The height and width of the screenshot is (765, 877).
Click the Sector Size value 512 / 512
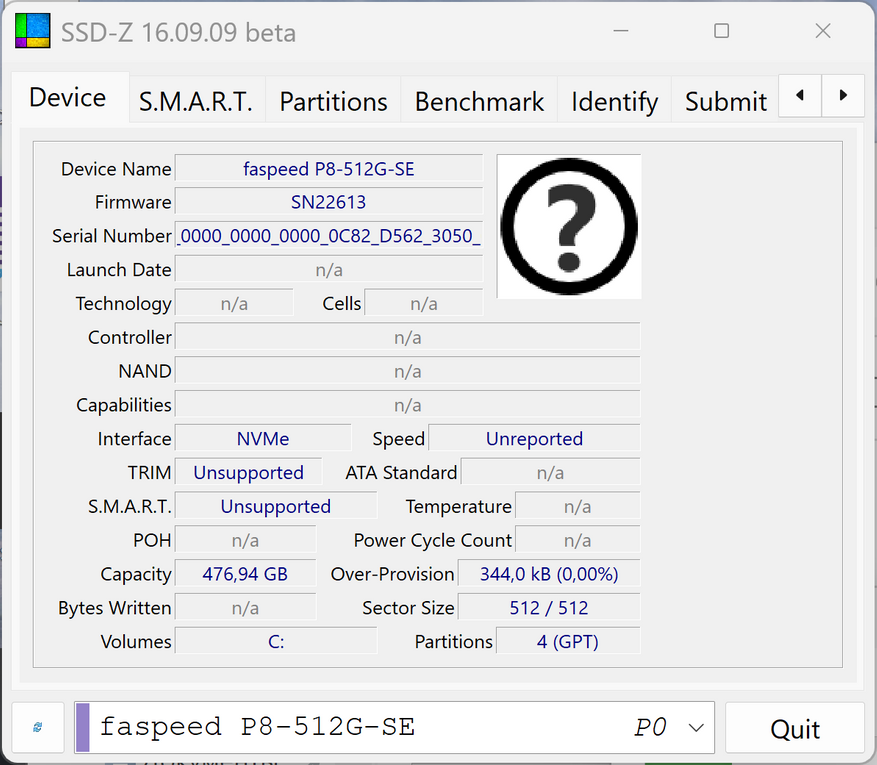tap(549, 608)
